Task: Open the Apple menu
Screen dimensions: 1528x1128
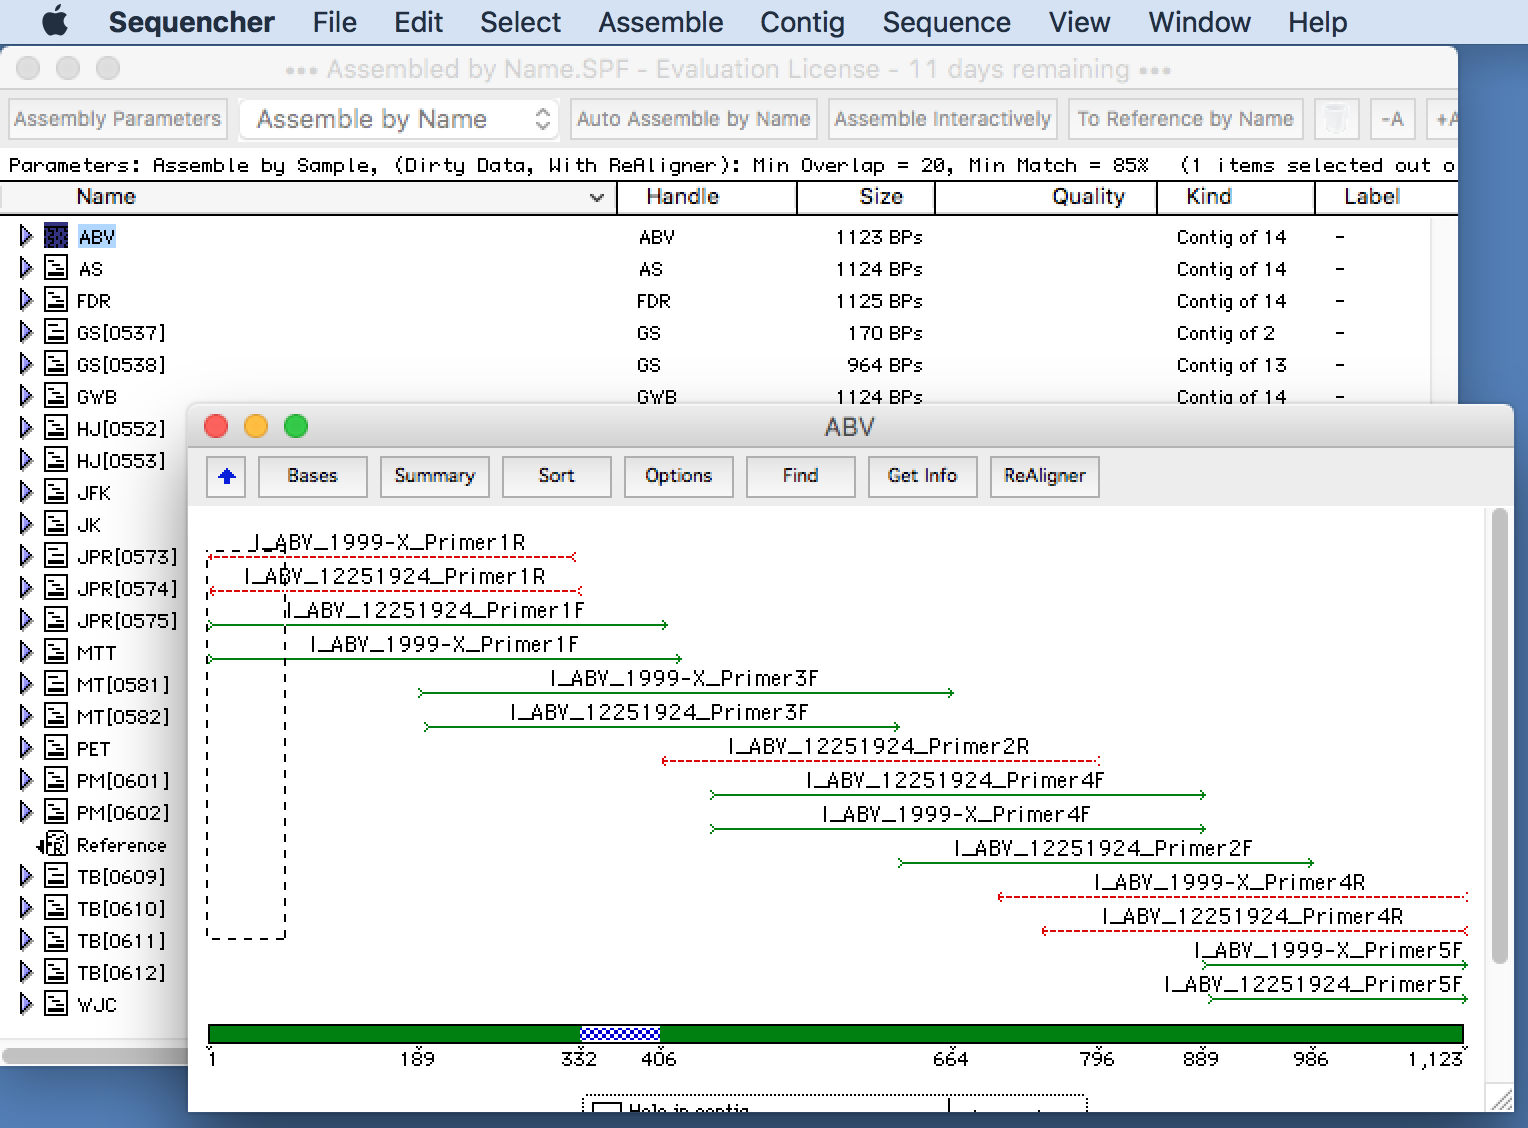Action: pos(55,21)
